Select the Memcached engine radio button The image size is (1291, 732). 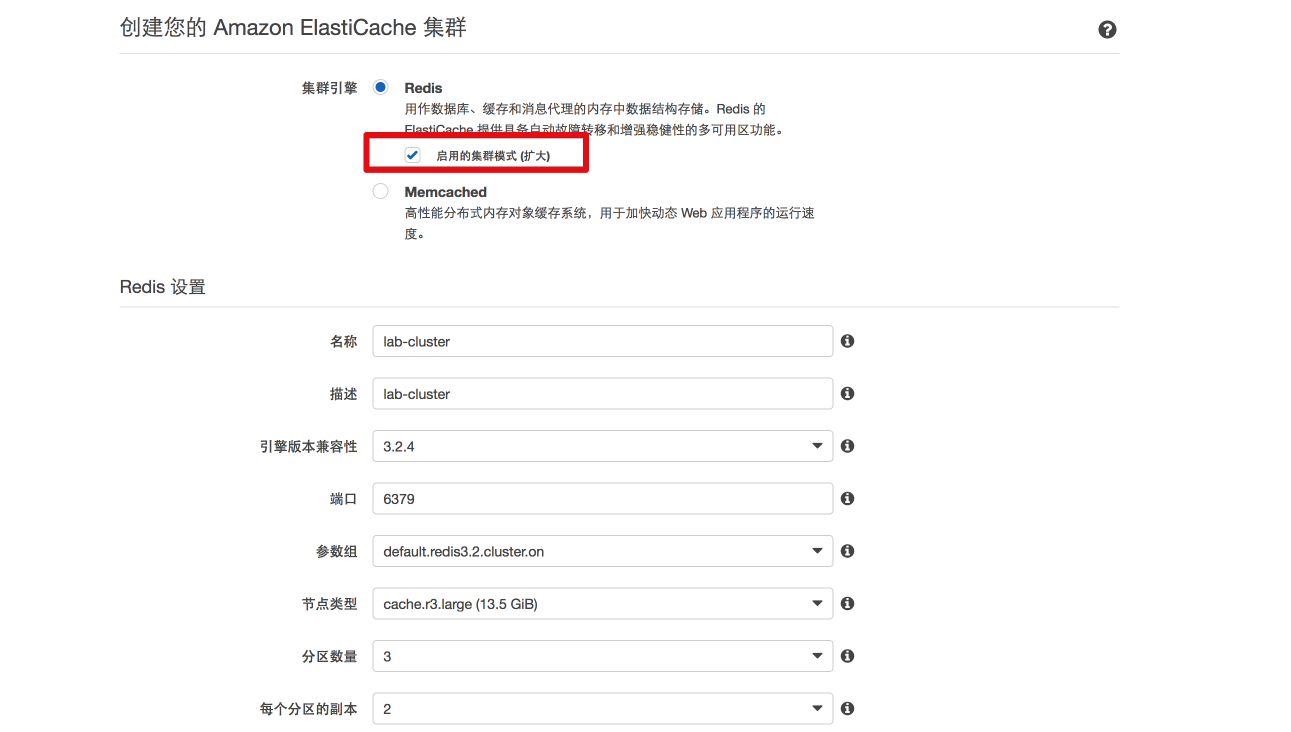point(380,191)
